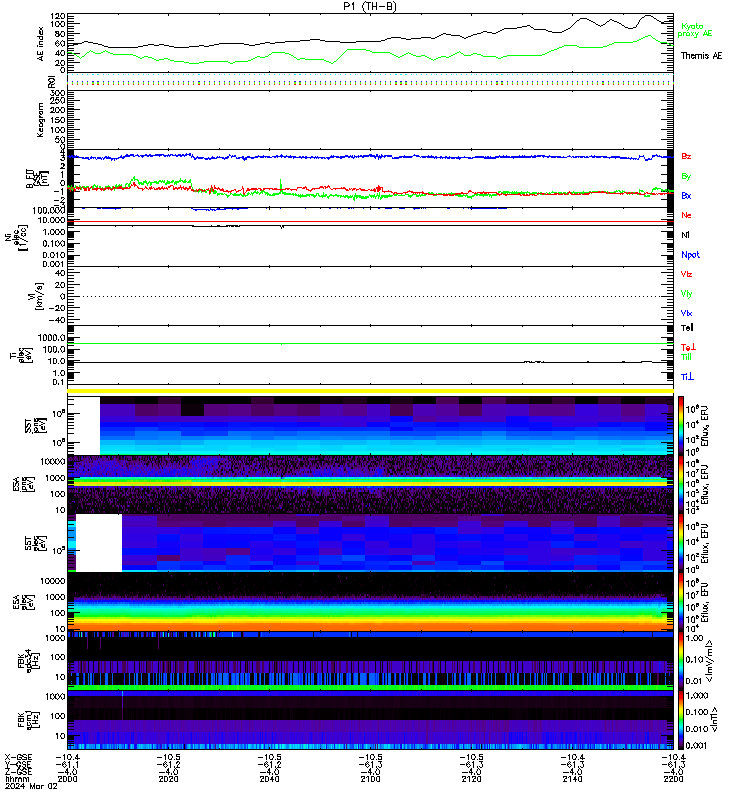Select the red Bz legend entry
750x800 pixels.
[x=686, y=157]
